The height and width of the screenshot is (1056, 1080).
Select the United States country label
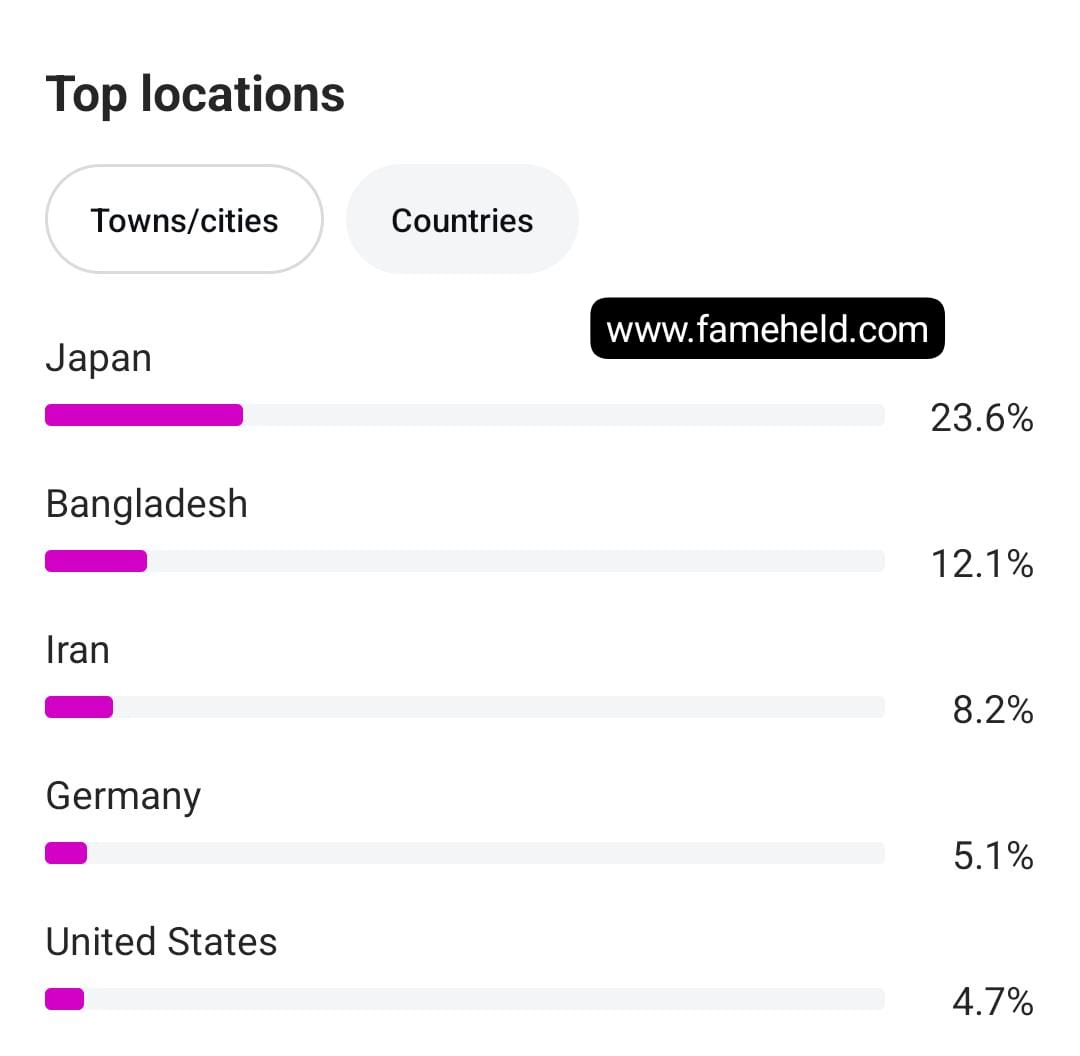pos(161,942)
